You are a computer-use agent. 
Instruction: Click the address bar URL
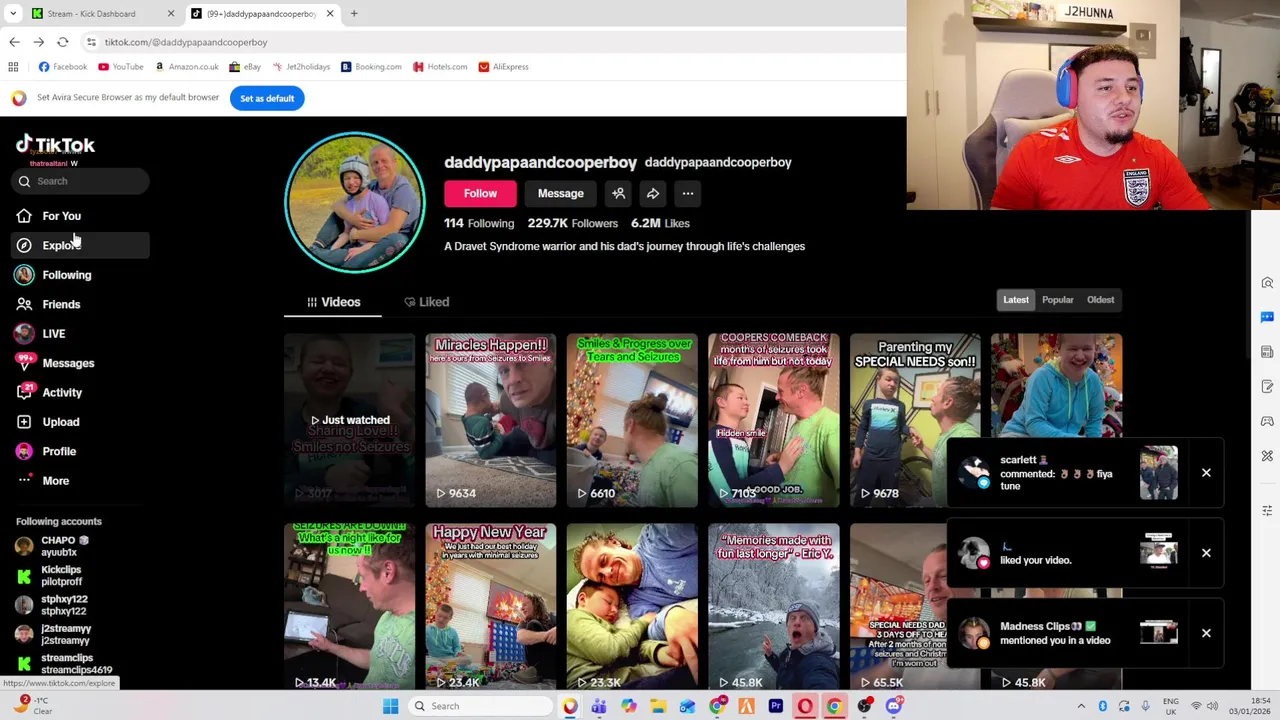(186, 42)
